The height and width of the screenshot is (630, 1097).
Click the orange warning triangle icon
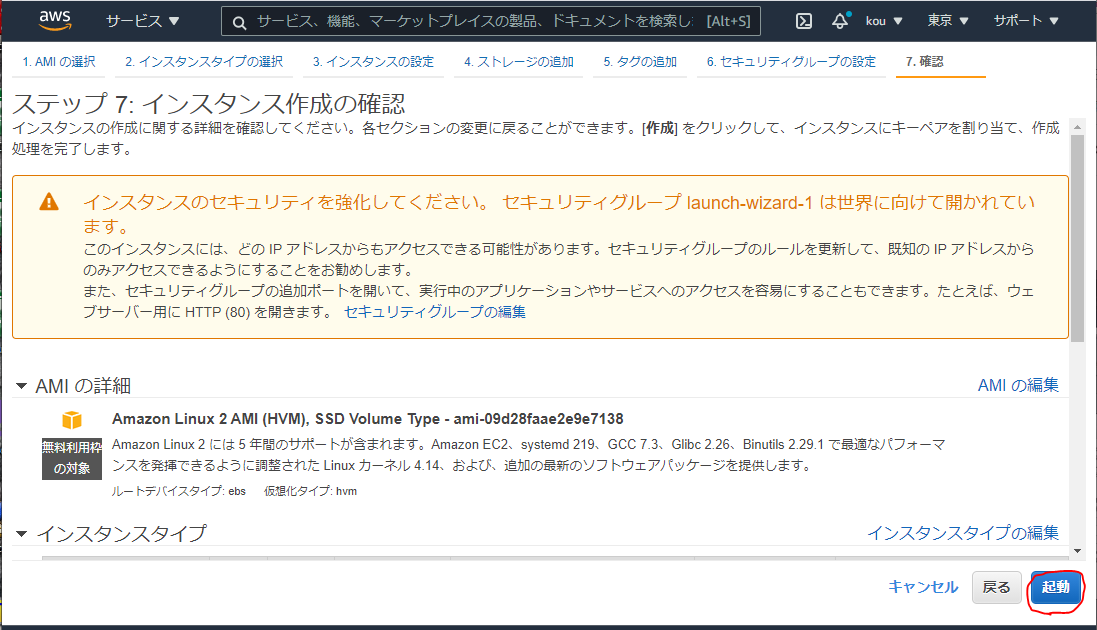click(x=49, y=202)
